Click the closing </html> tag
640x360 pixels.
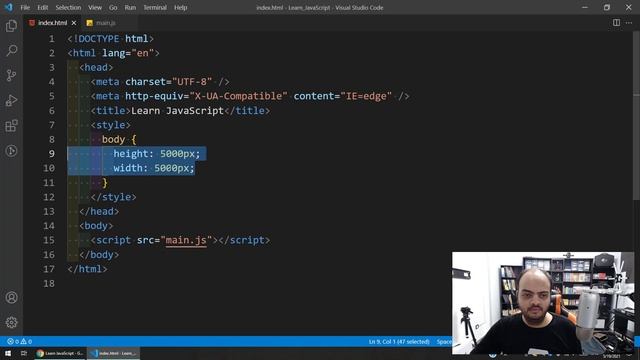[x=87, y=269]
